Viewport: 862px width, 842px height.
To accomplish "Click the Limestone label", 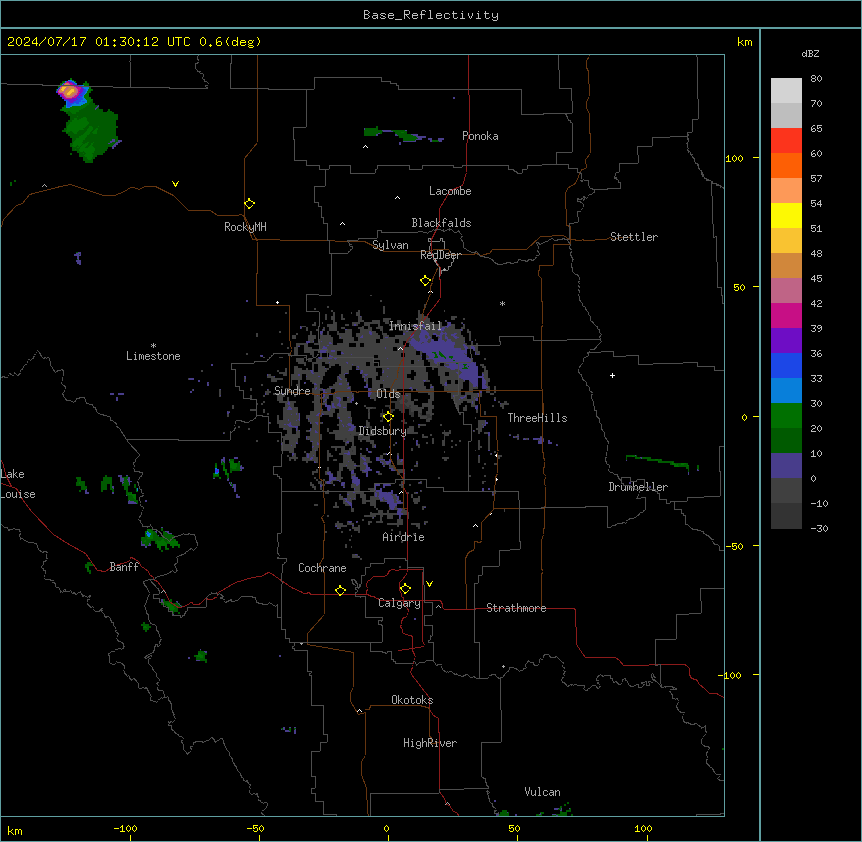I will coord(153,356).
